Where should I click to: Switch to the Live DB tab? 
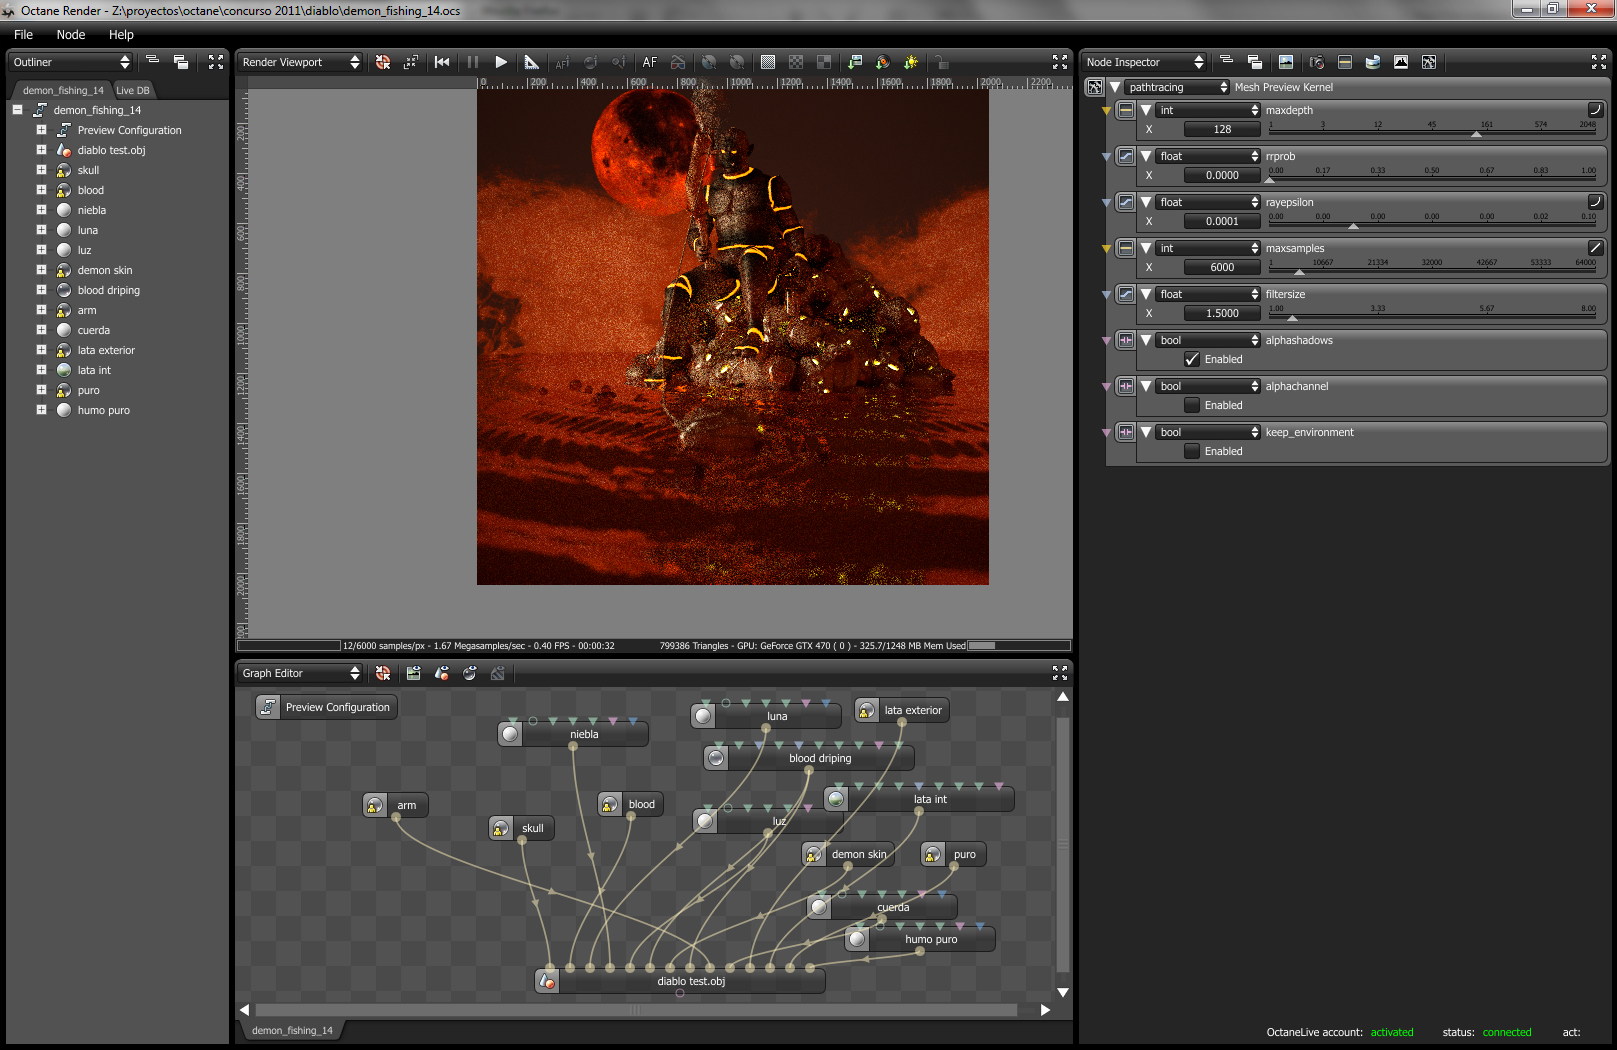pos(133,90)
